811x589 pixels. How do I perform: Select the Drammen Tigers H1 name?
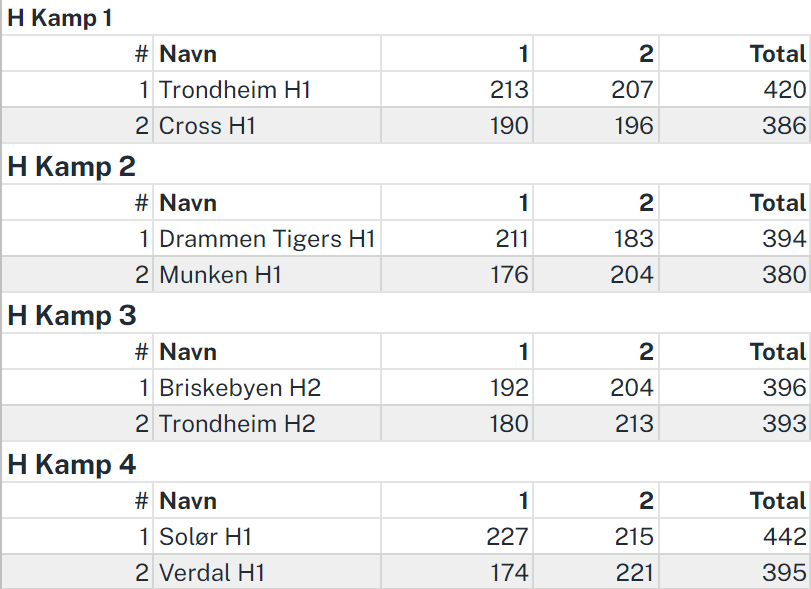[x=267, y=239]
